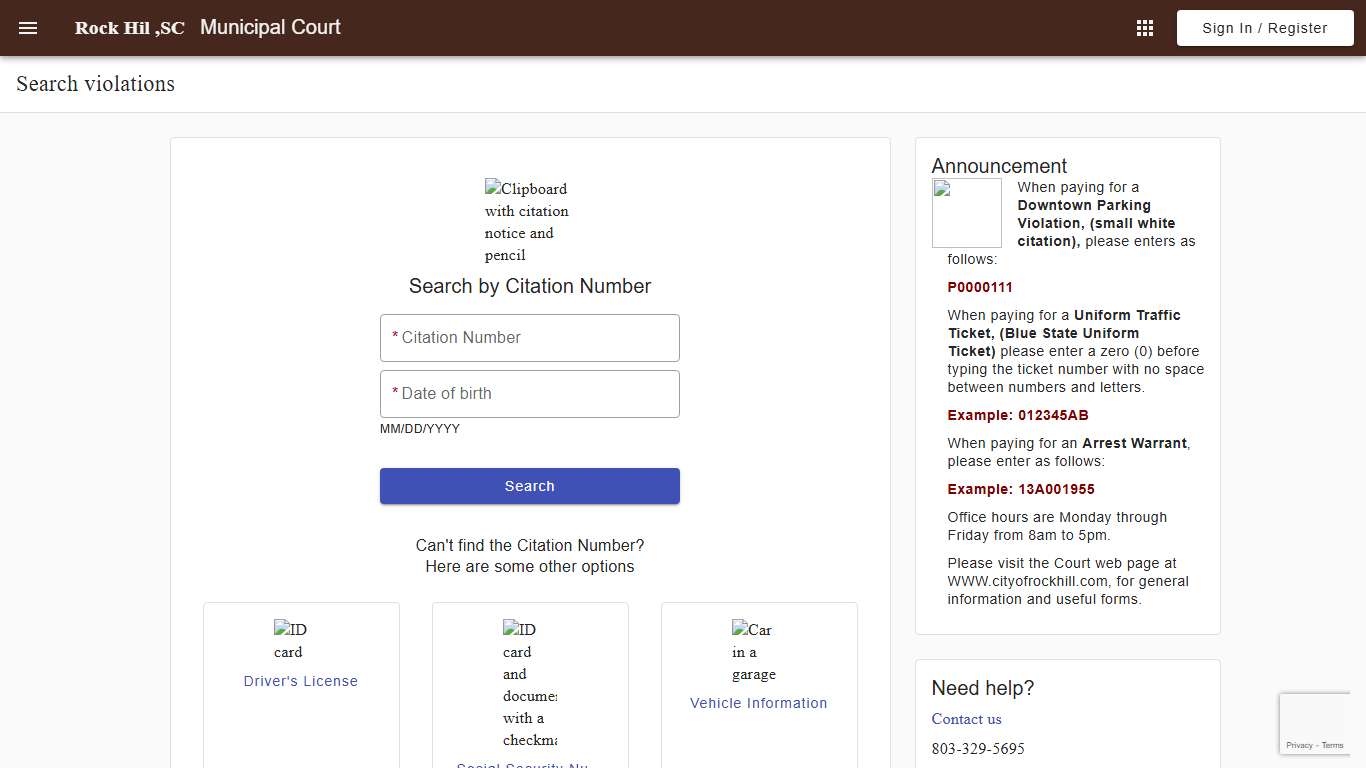Select the Search violations page heading

(95, 84)
